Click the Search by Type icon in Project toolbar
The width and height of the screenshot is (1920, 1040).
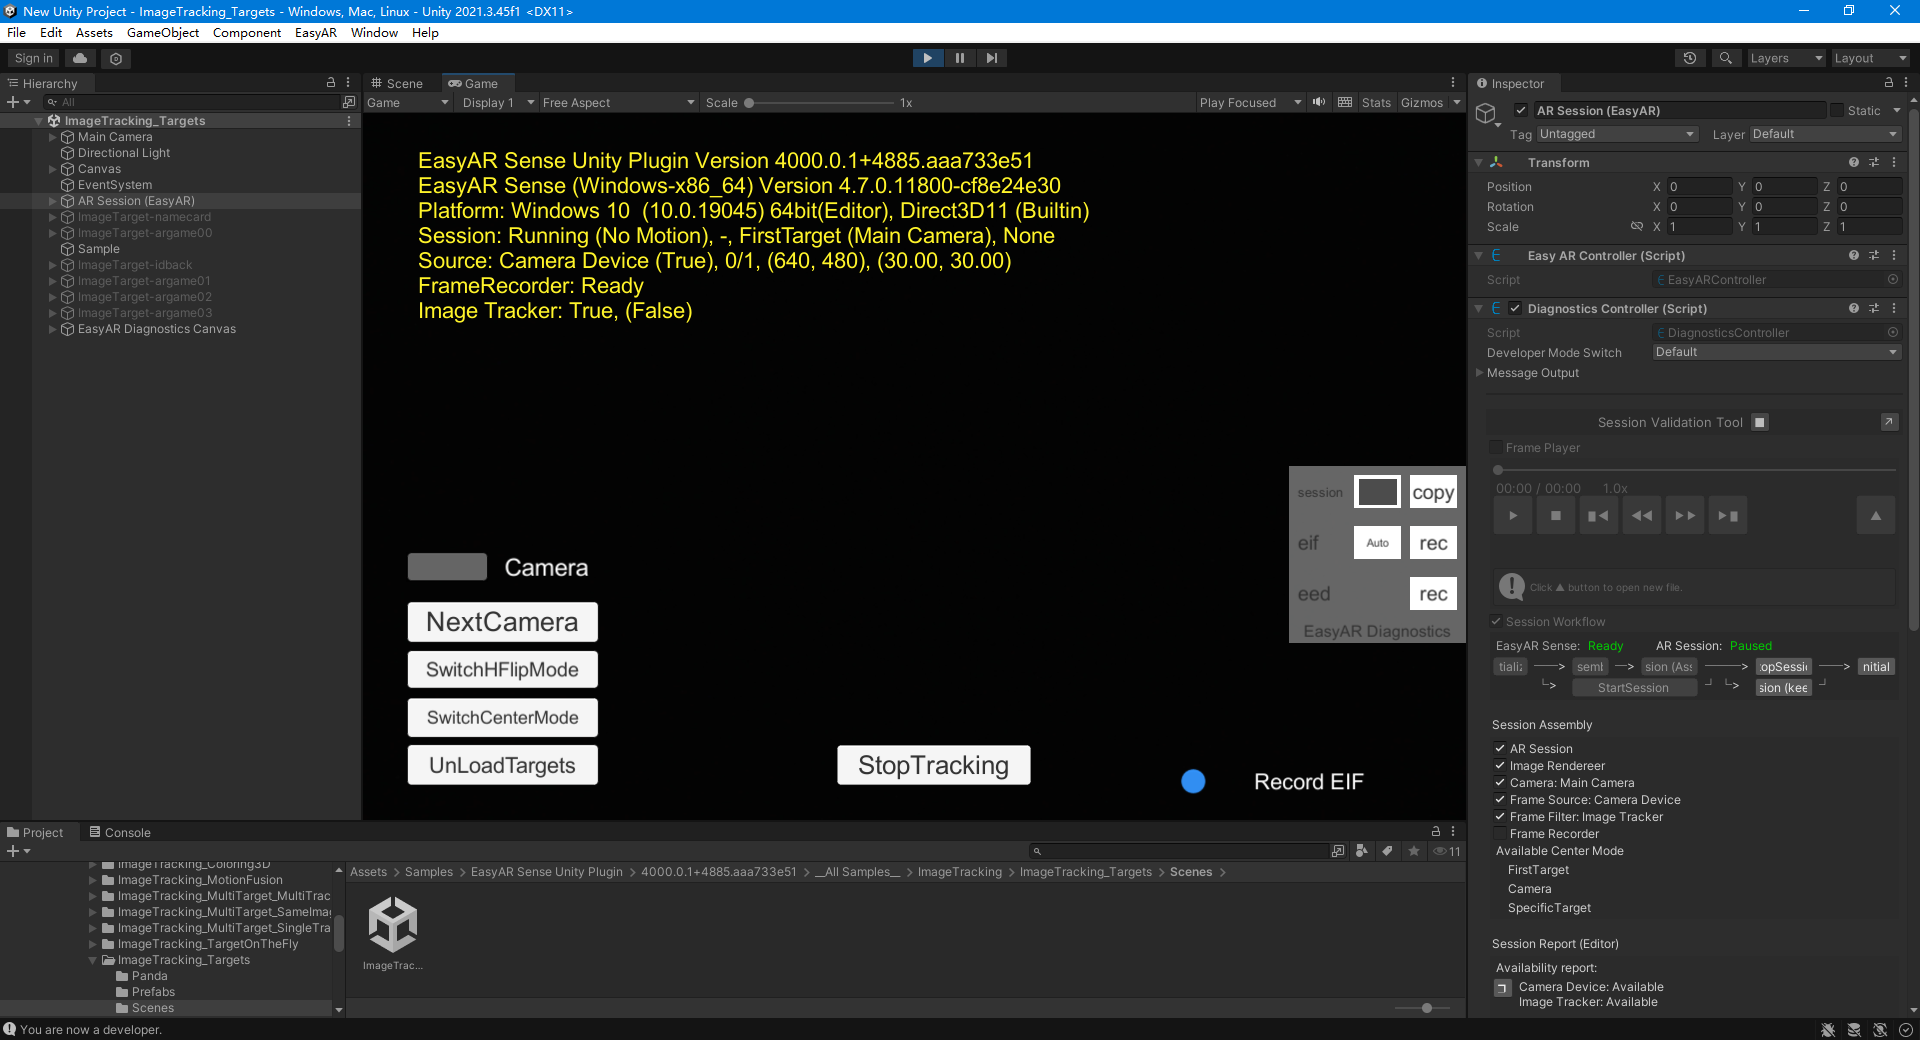(x=1362, y=851)
